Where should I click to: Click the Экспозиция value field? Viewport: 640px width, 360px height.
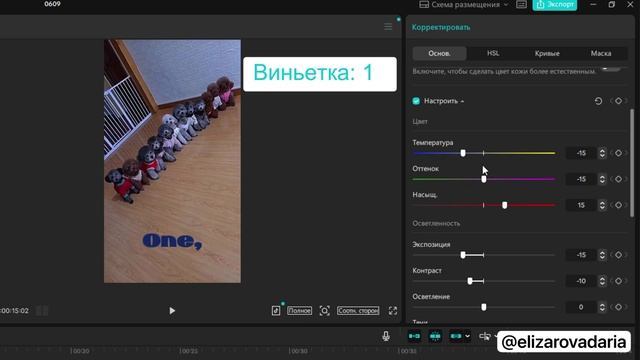pyautogui.click(x=581, y=255)
